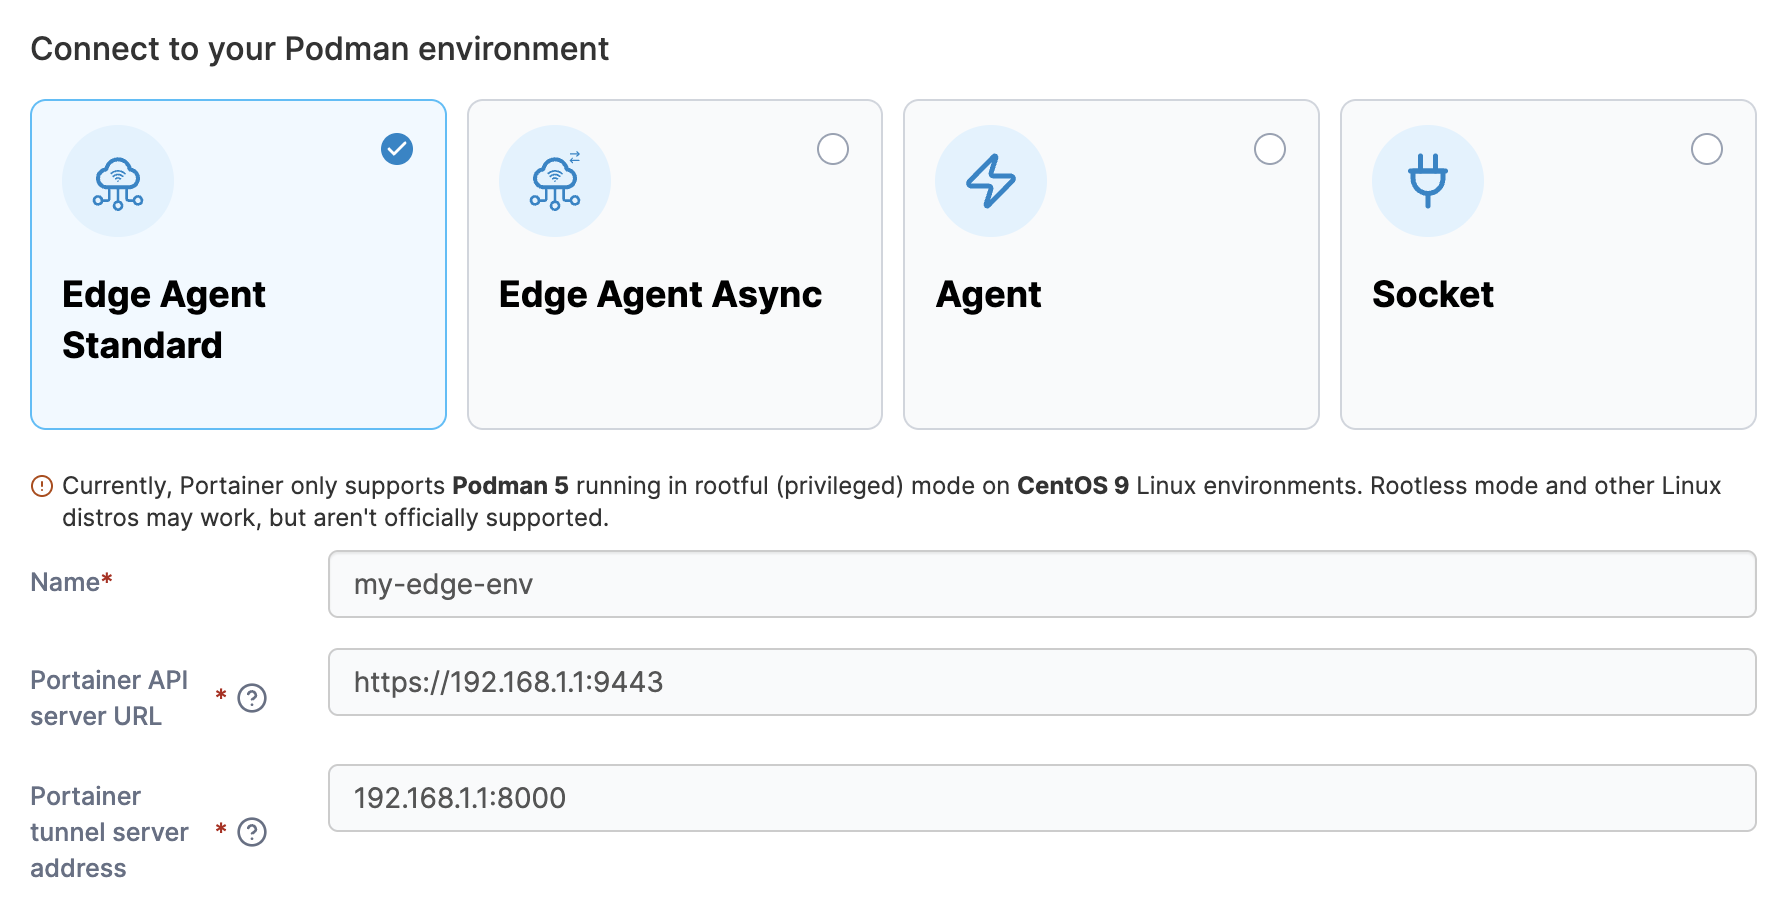
Task: Focus the Name input field
Action: pyautogui.click(x=1041, y=584)
